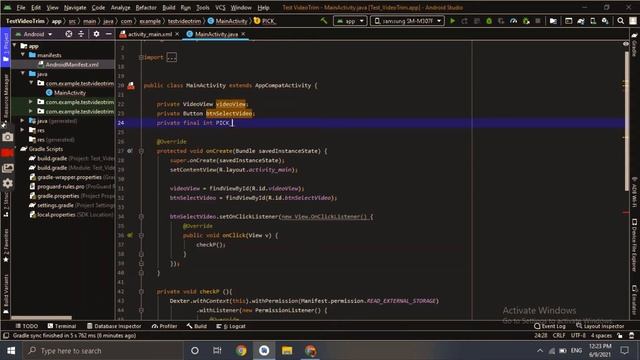This screenshot has width=640, height=360.
Task: Open the SDK Manager icon
Action: tap(605, 21)
